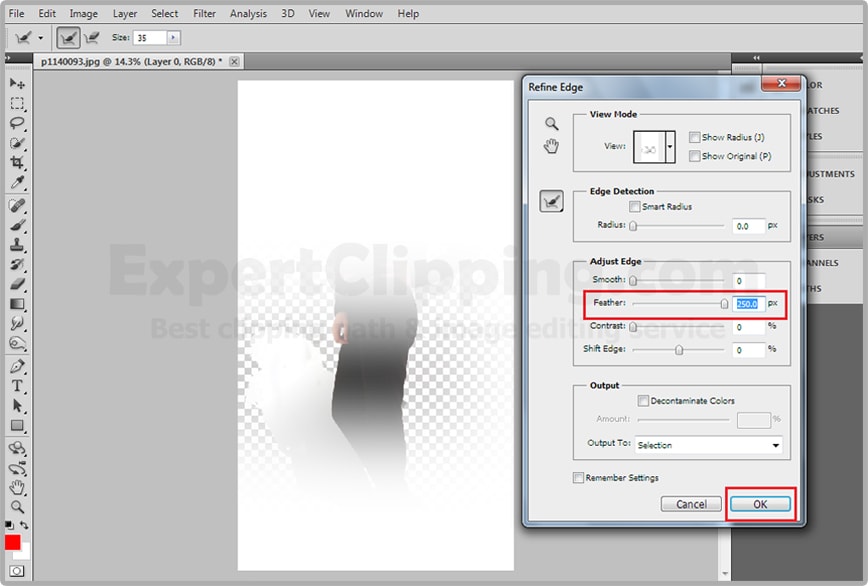Open the Filter menu

[204, 14]
